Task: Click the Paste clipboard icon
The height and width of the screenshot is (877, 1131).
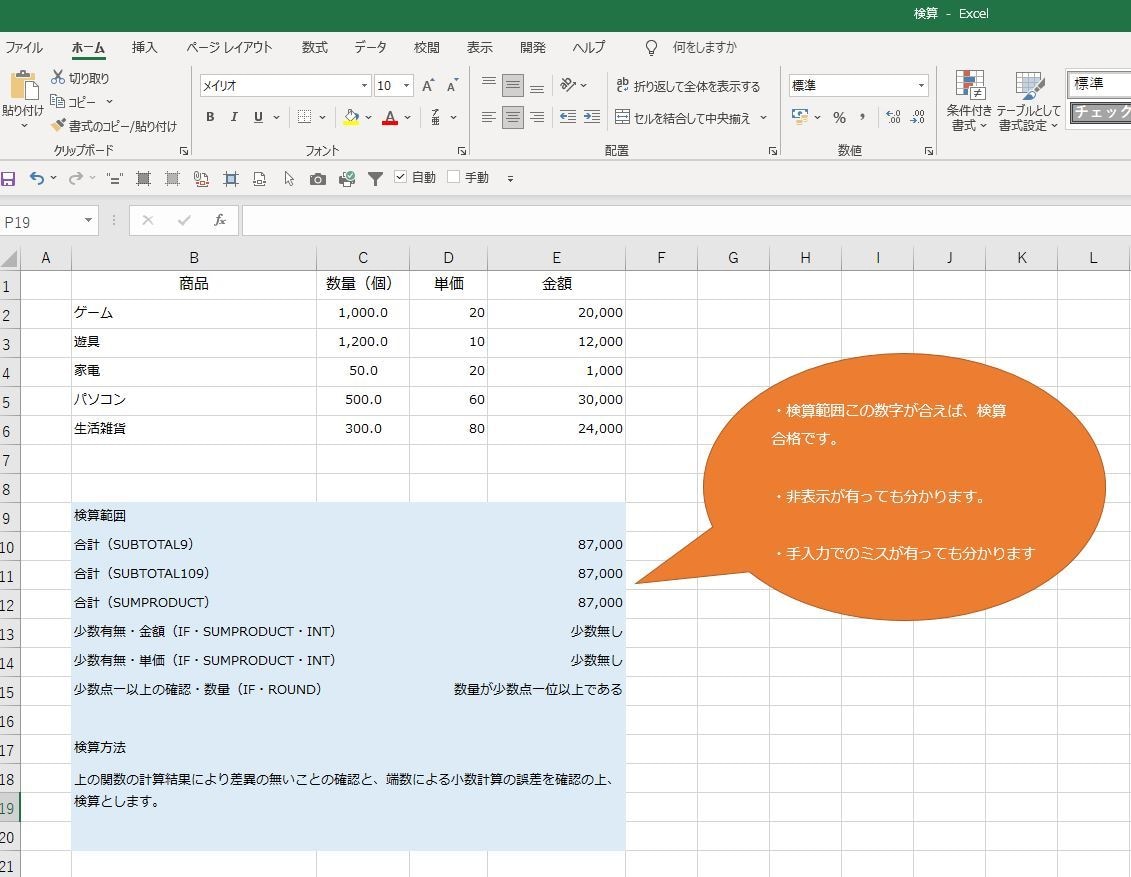Action: (24, 87)
